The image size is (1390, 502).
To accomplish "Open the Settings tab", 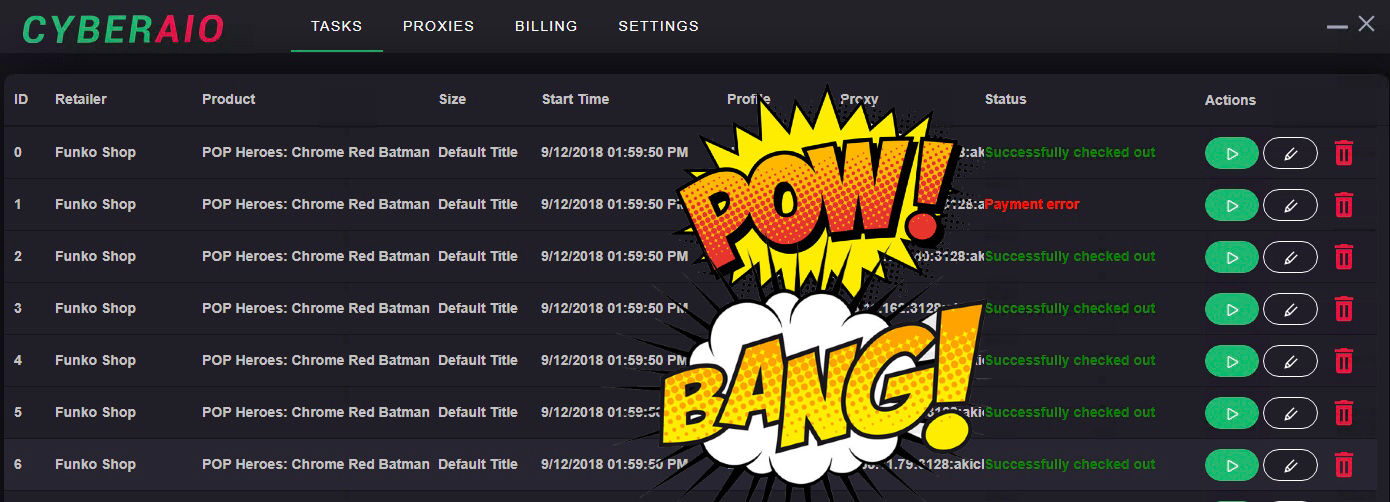I will (x=658, y=26).
